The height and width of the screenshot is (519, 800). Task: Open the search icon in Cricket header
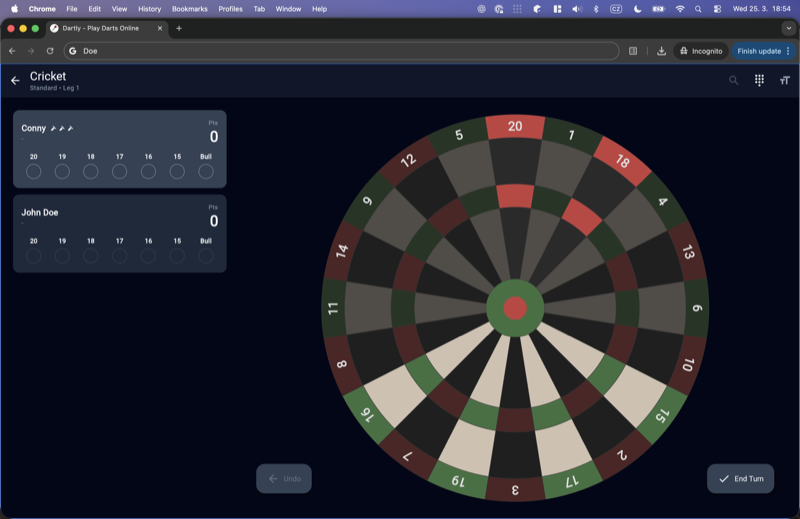733,80
